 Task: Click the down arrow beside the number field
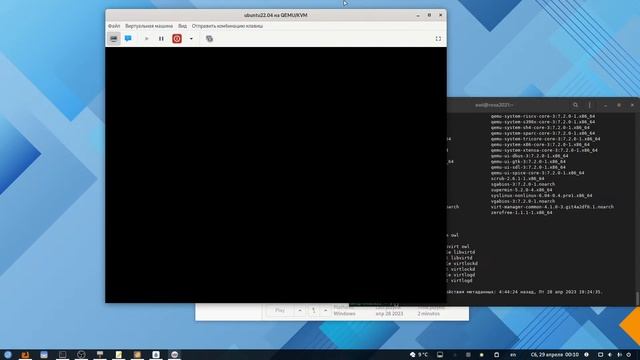click(325, 311)
